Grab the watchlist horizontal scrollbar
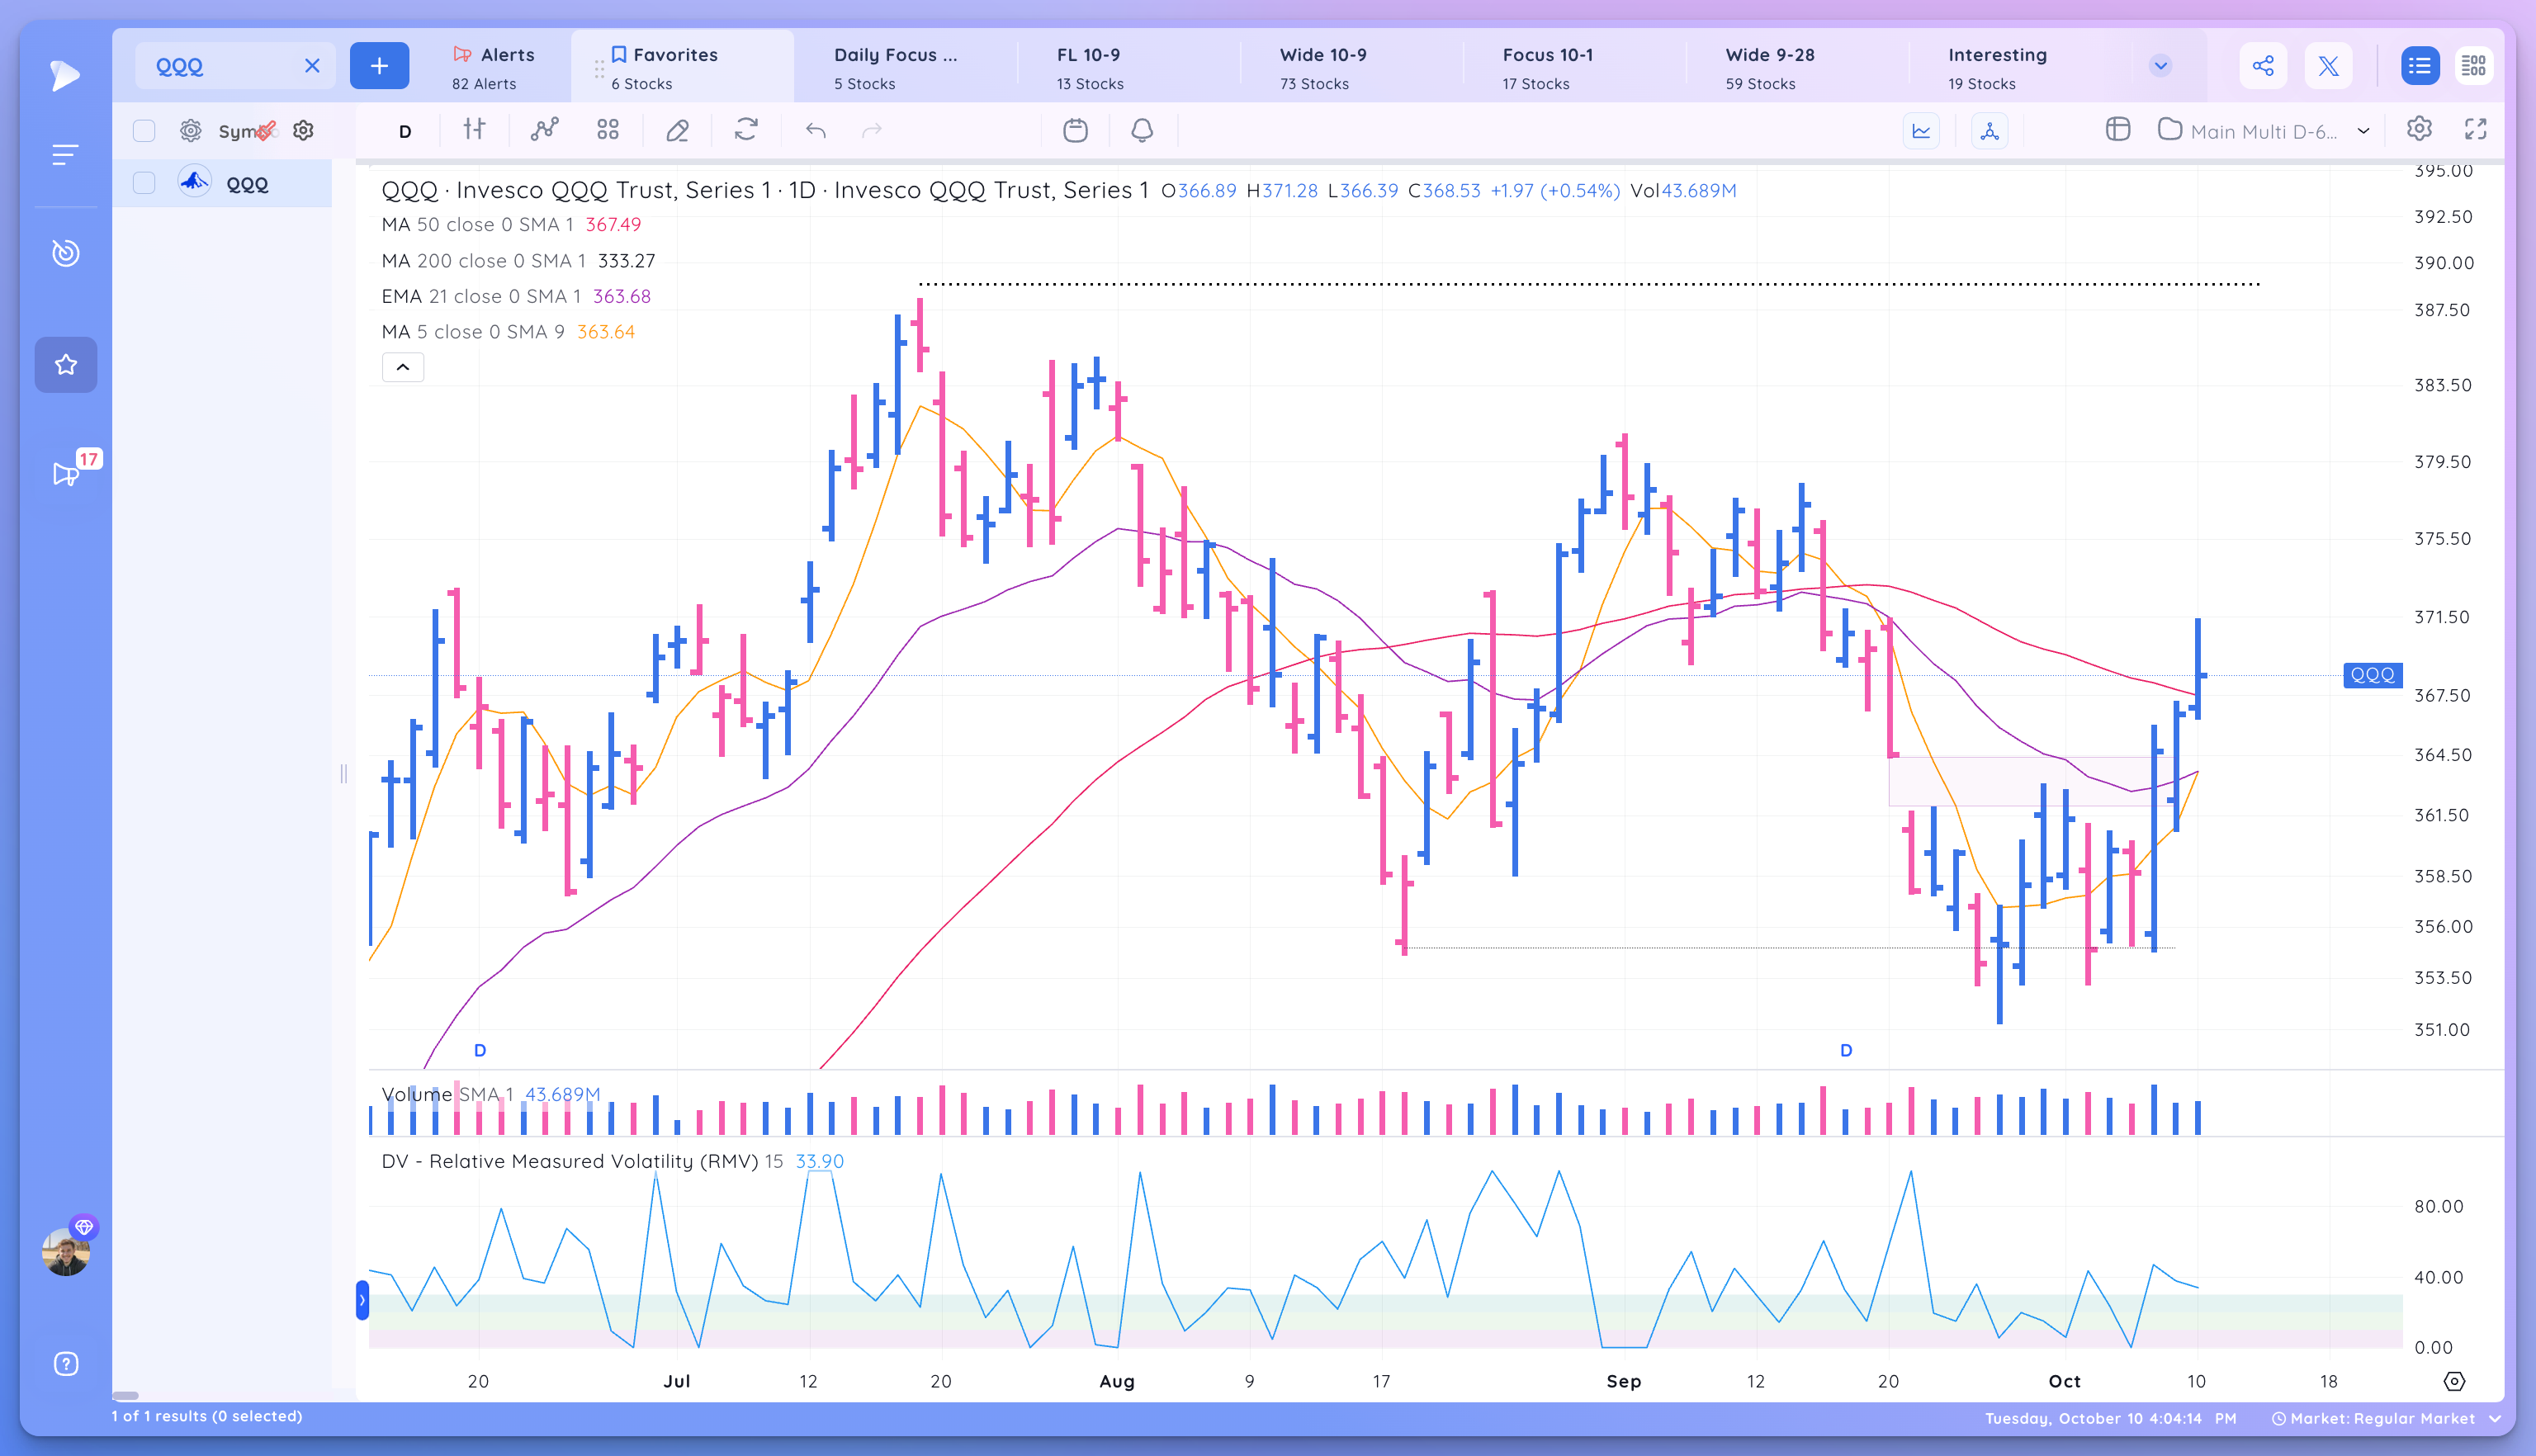The image size is (2536, 1456). [x=125, y=1395]
